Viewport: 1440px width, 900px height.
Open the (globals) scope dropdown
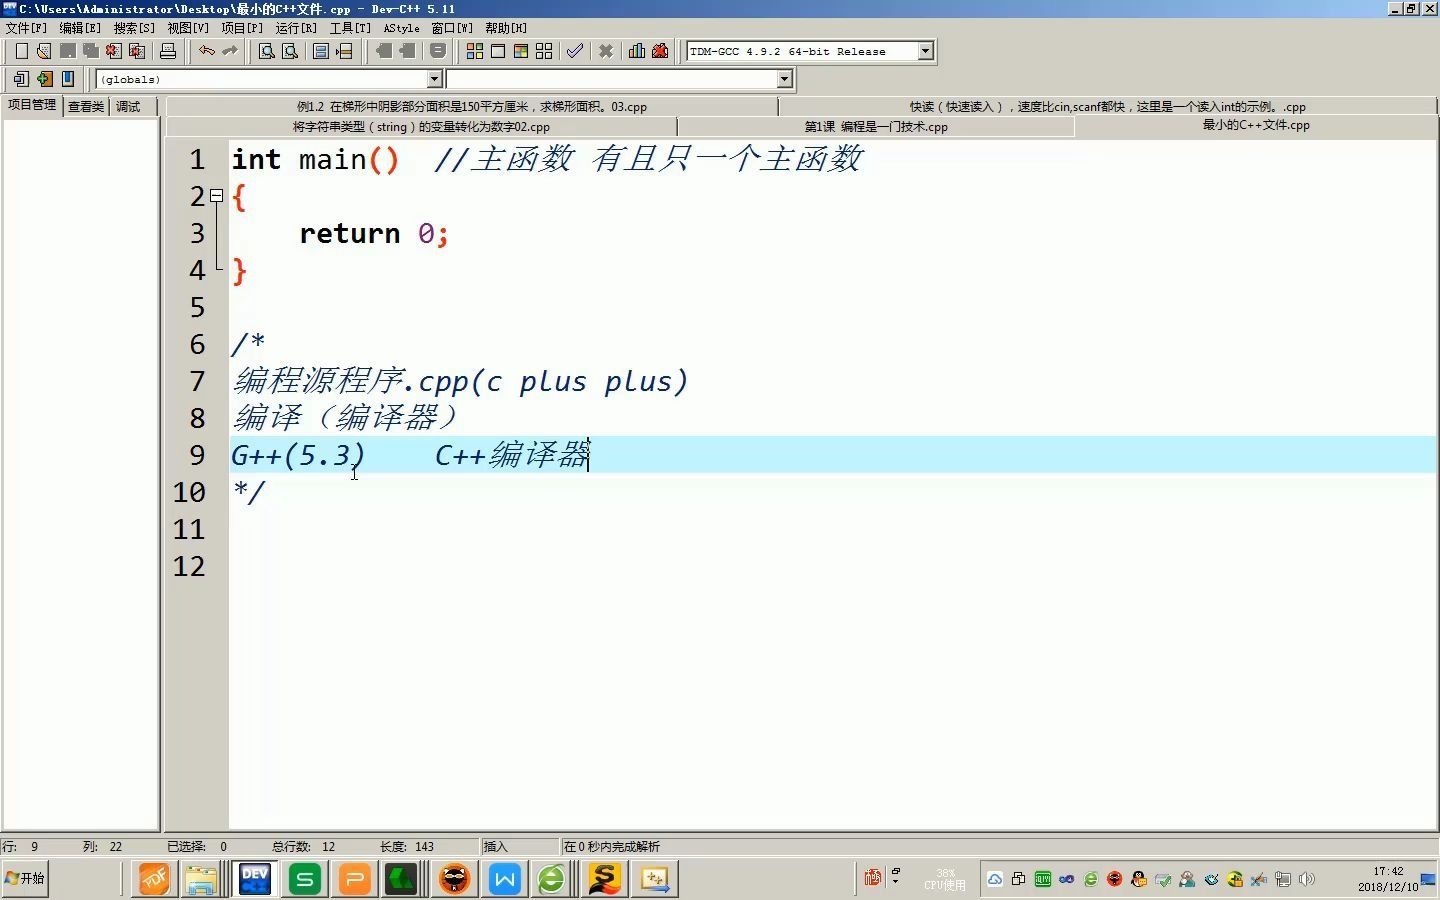point(435,79)
